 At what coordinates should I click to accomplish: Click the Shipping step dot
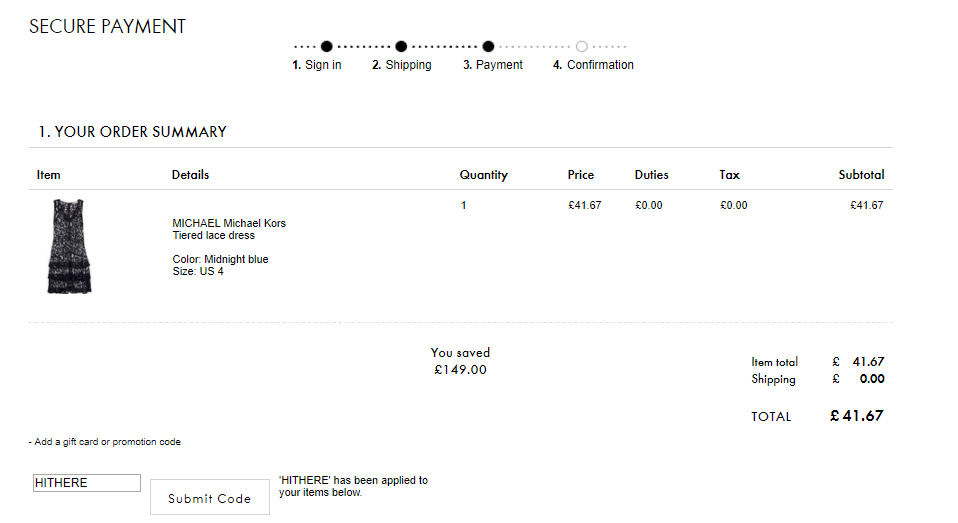tap(401, 46)
